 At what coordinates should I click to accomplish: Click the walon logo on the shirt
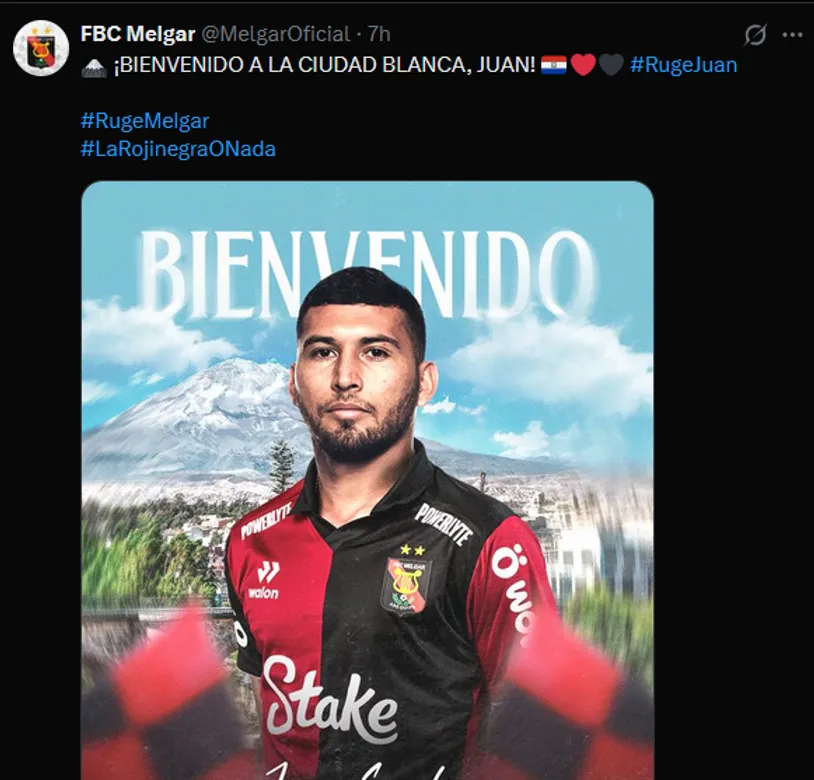click(265, 580)
